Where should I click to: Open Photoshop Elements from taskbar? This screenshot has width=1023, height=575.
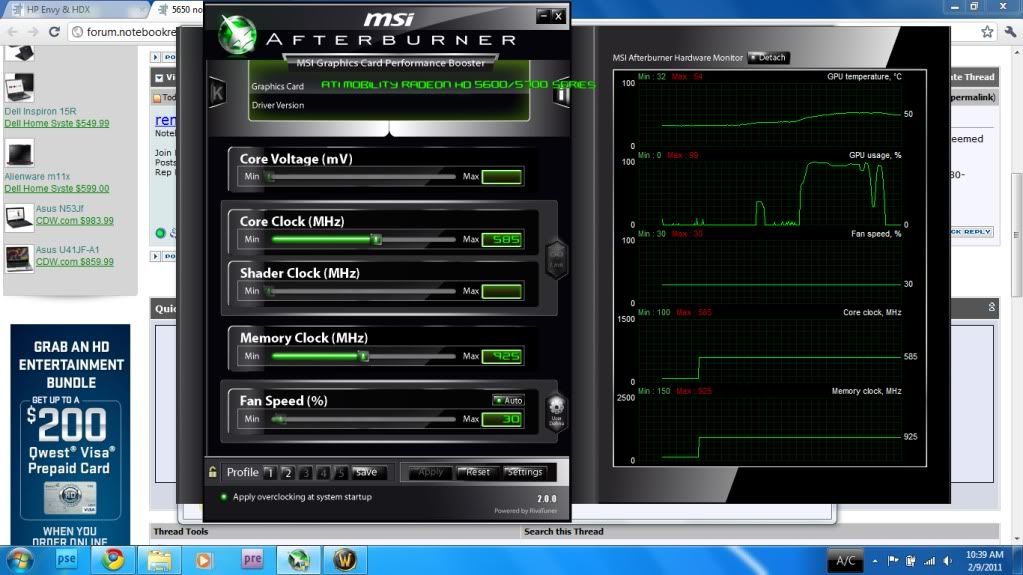coord(66,560)
